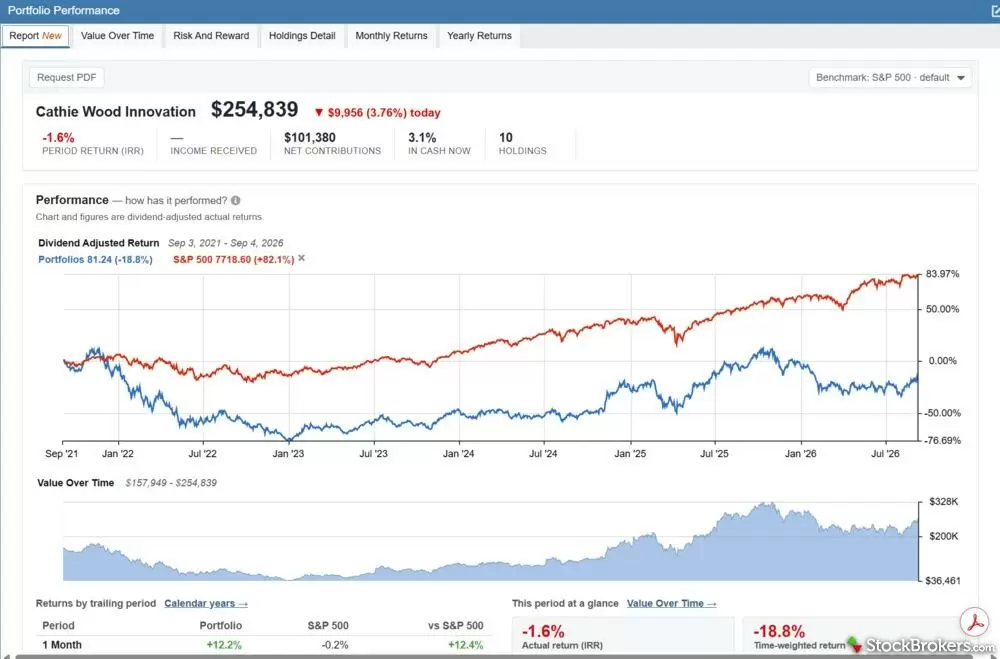Click the +12.4% vs S&P 500 cell
The width and height of the screenshot is (1000, 659).
click(466, 645)
